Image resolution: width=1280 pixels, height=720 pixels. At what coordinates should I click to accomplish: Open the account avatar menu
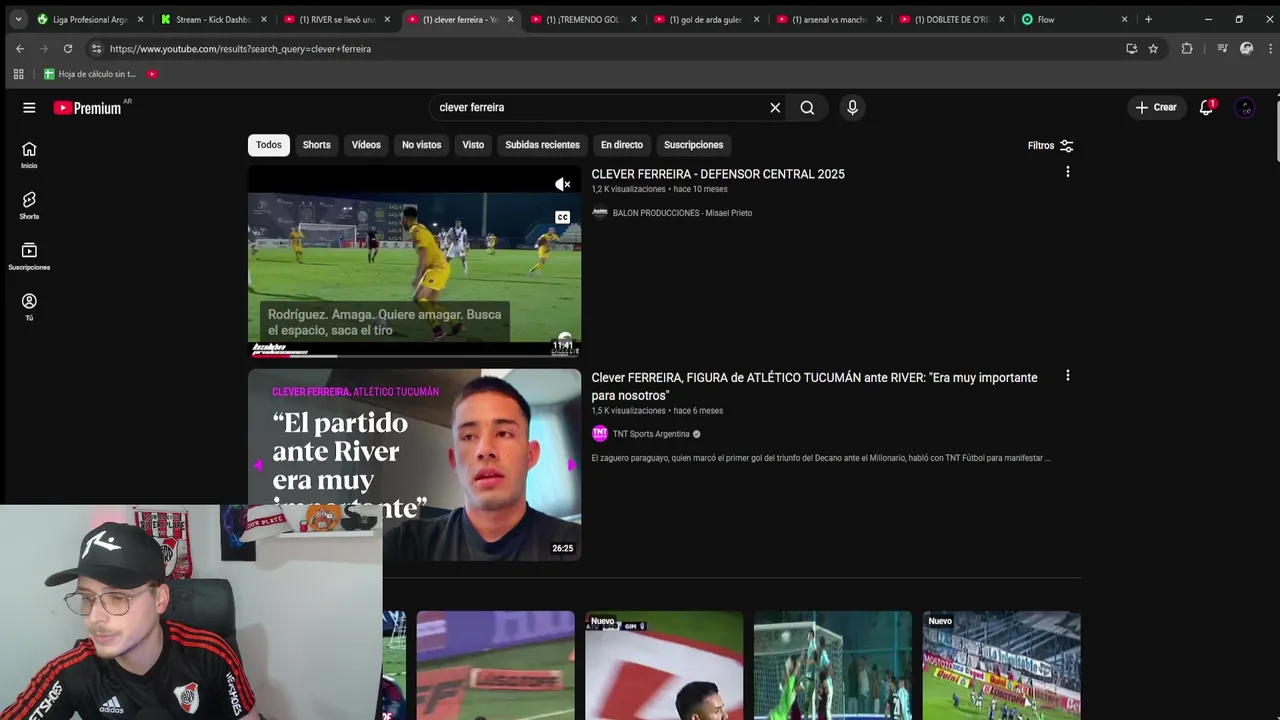[x=1245, y=108]
